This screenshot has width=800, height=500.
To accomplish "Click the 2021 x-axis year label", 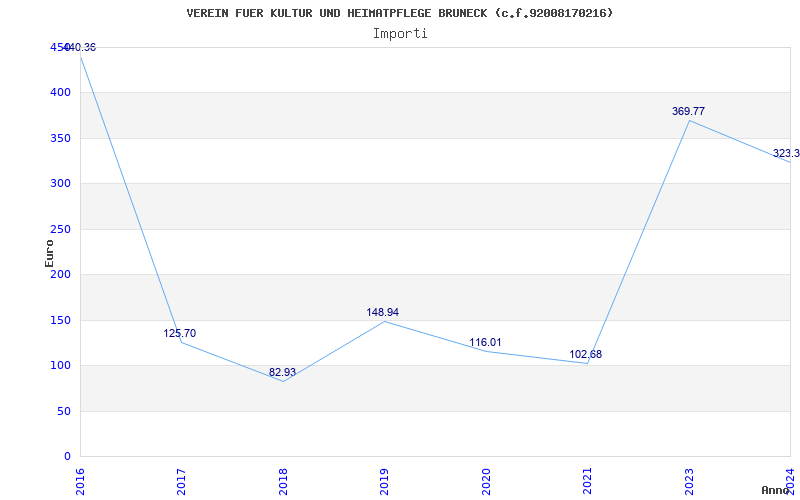I will pos(587,482).
